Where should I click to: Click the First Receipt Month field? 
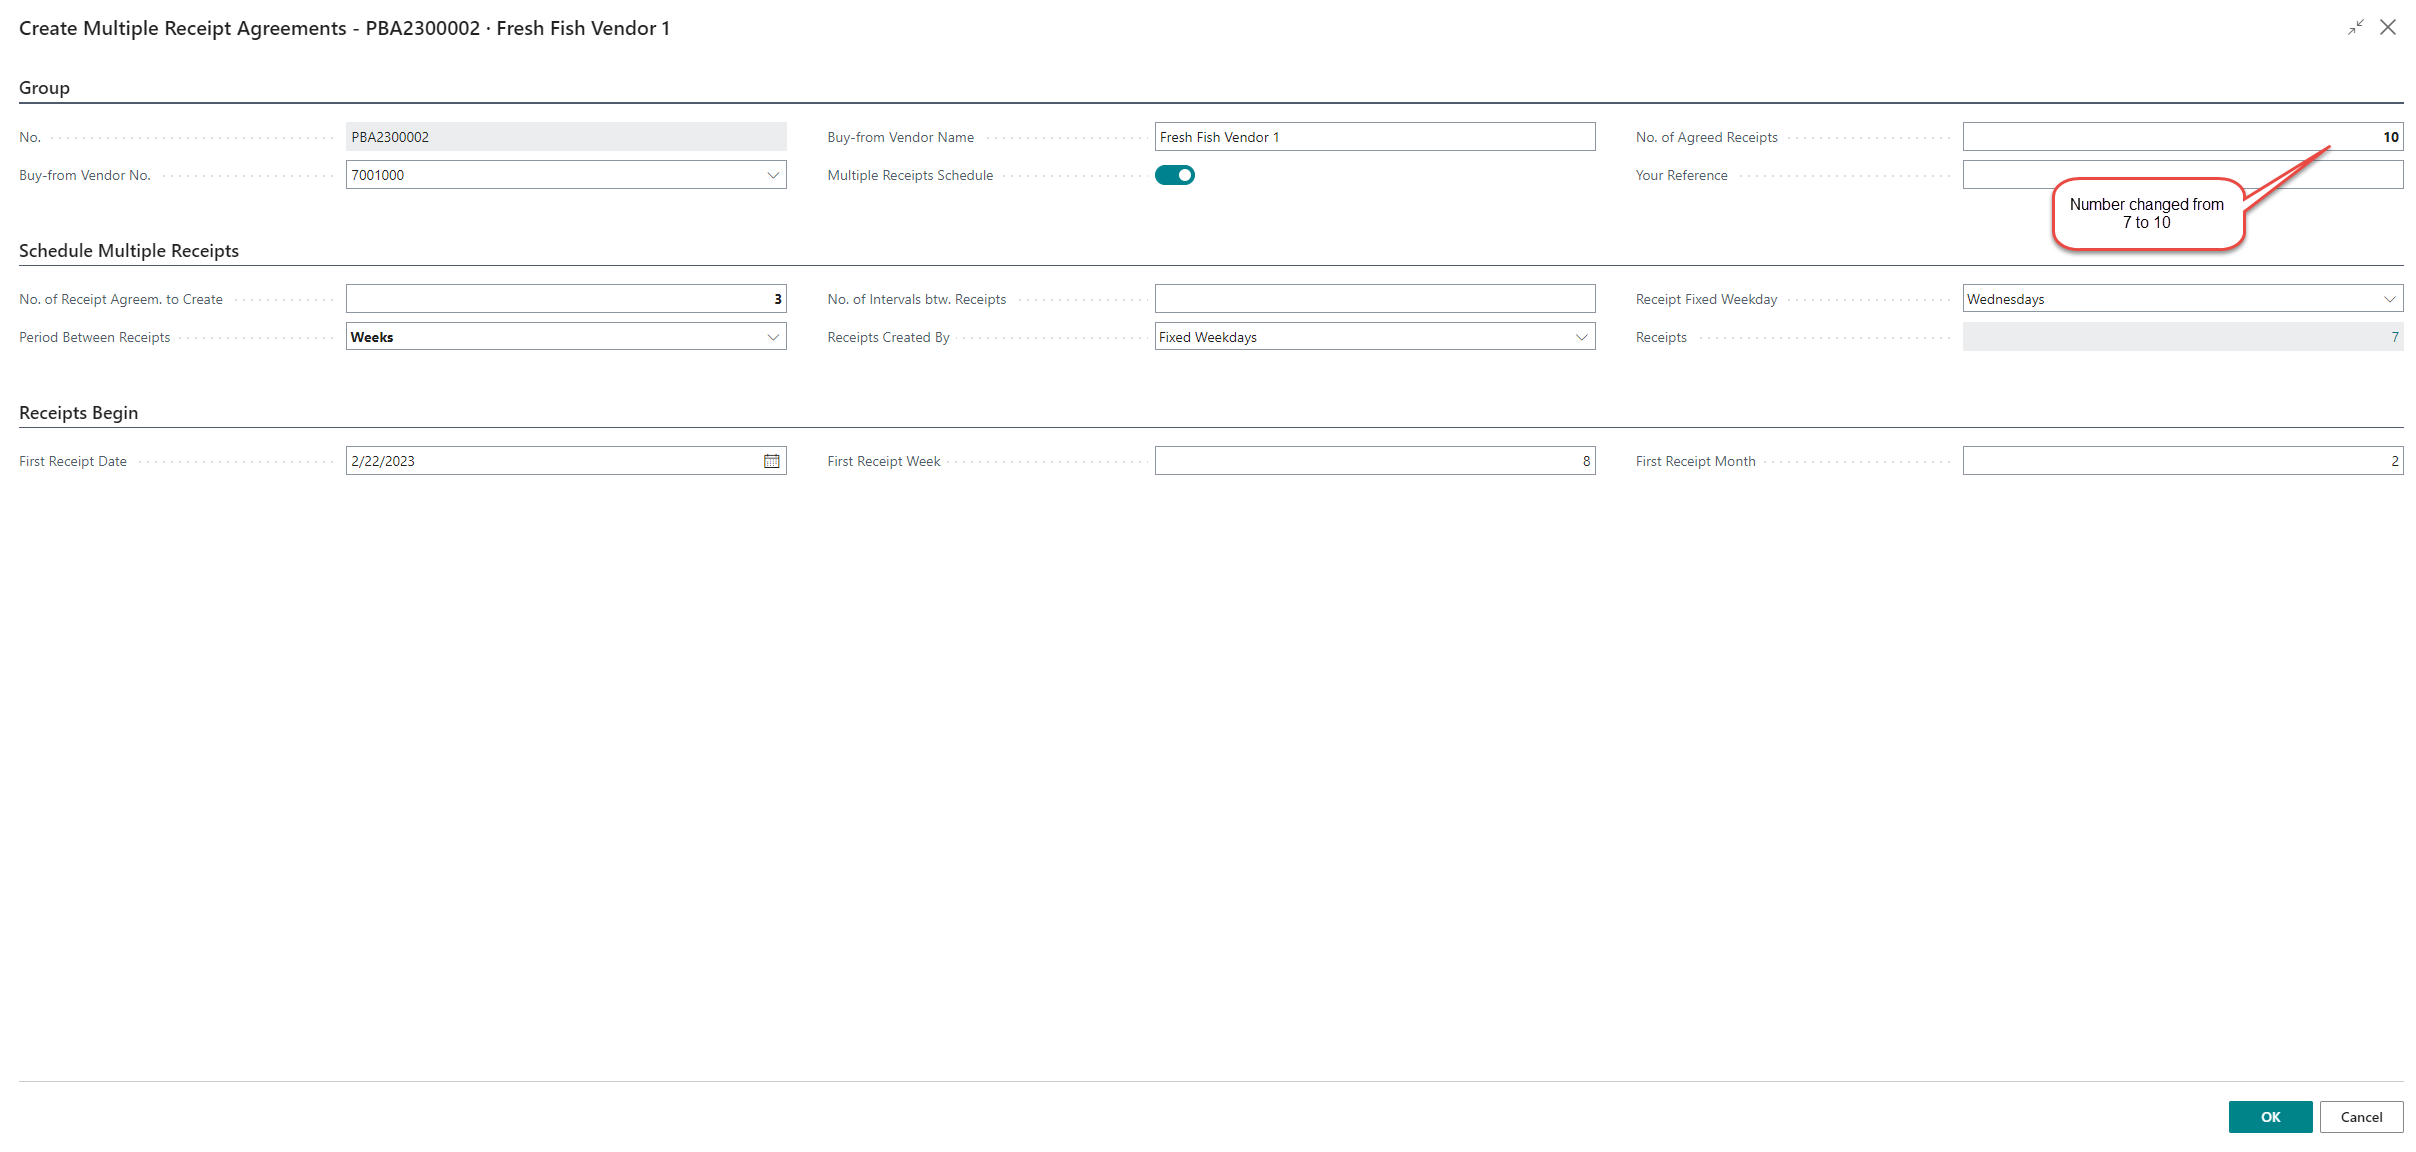pos(2182,461)
